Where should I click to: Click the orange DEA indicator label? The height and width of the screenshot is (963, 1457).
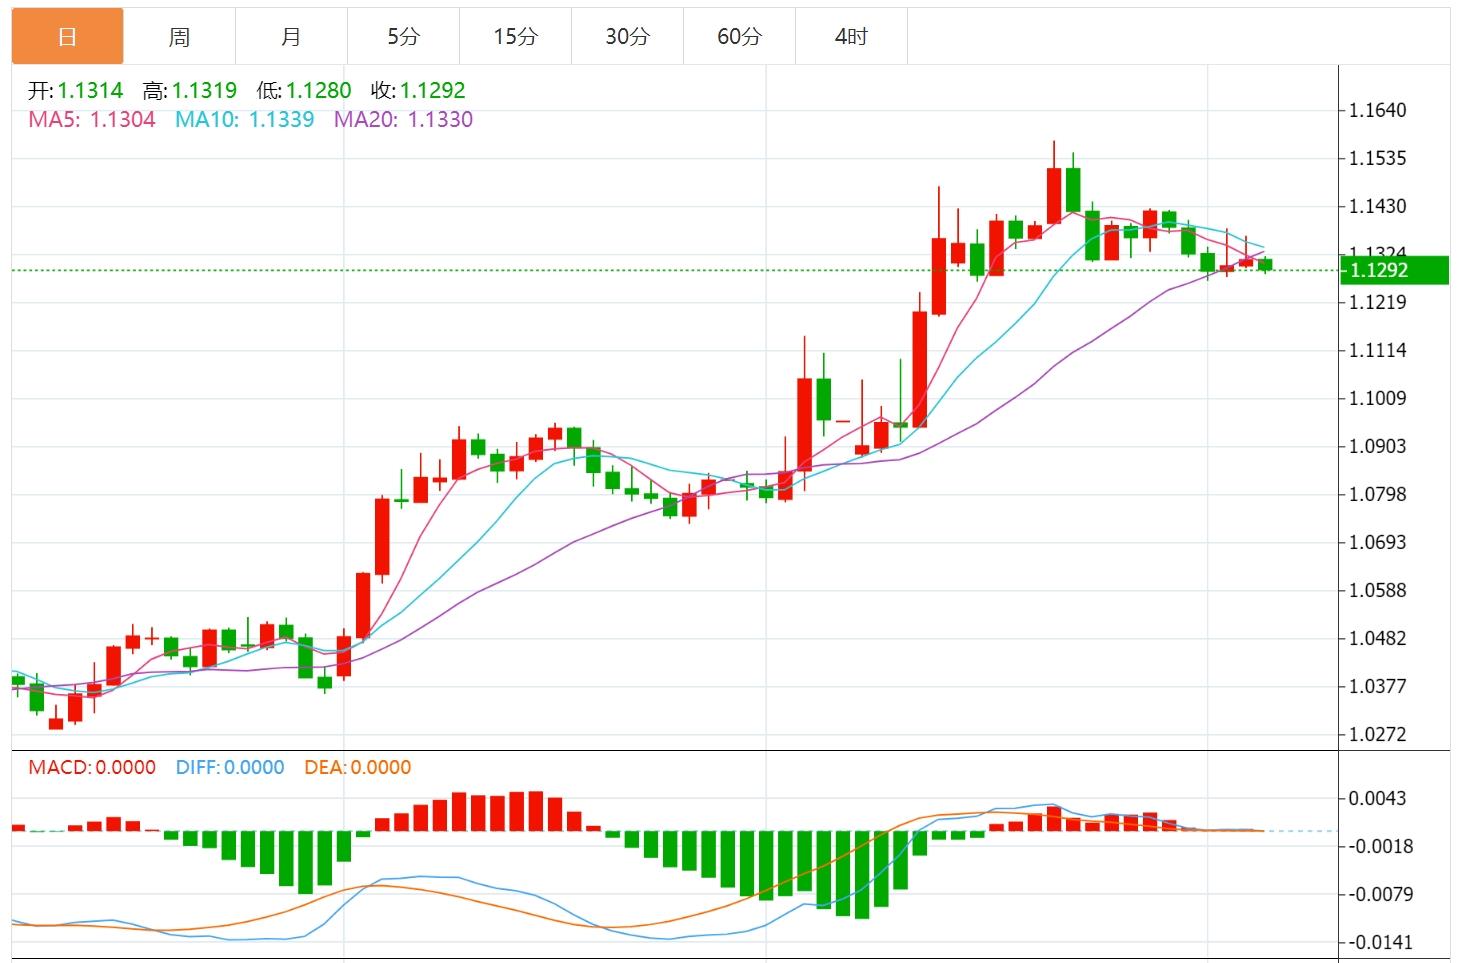coord(357,768)
